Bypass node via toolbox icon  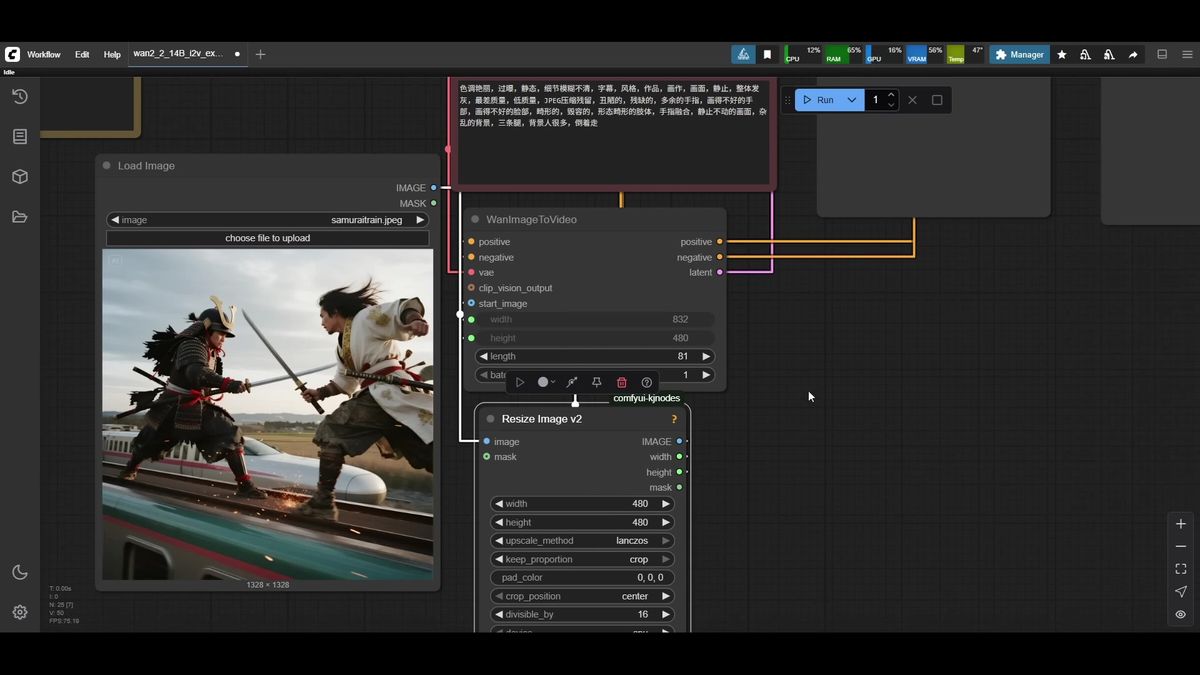[x=572, y=382]
